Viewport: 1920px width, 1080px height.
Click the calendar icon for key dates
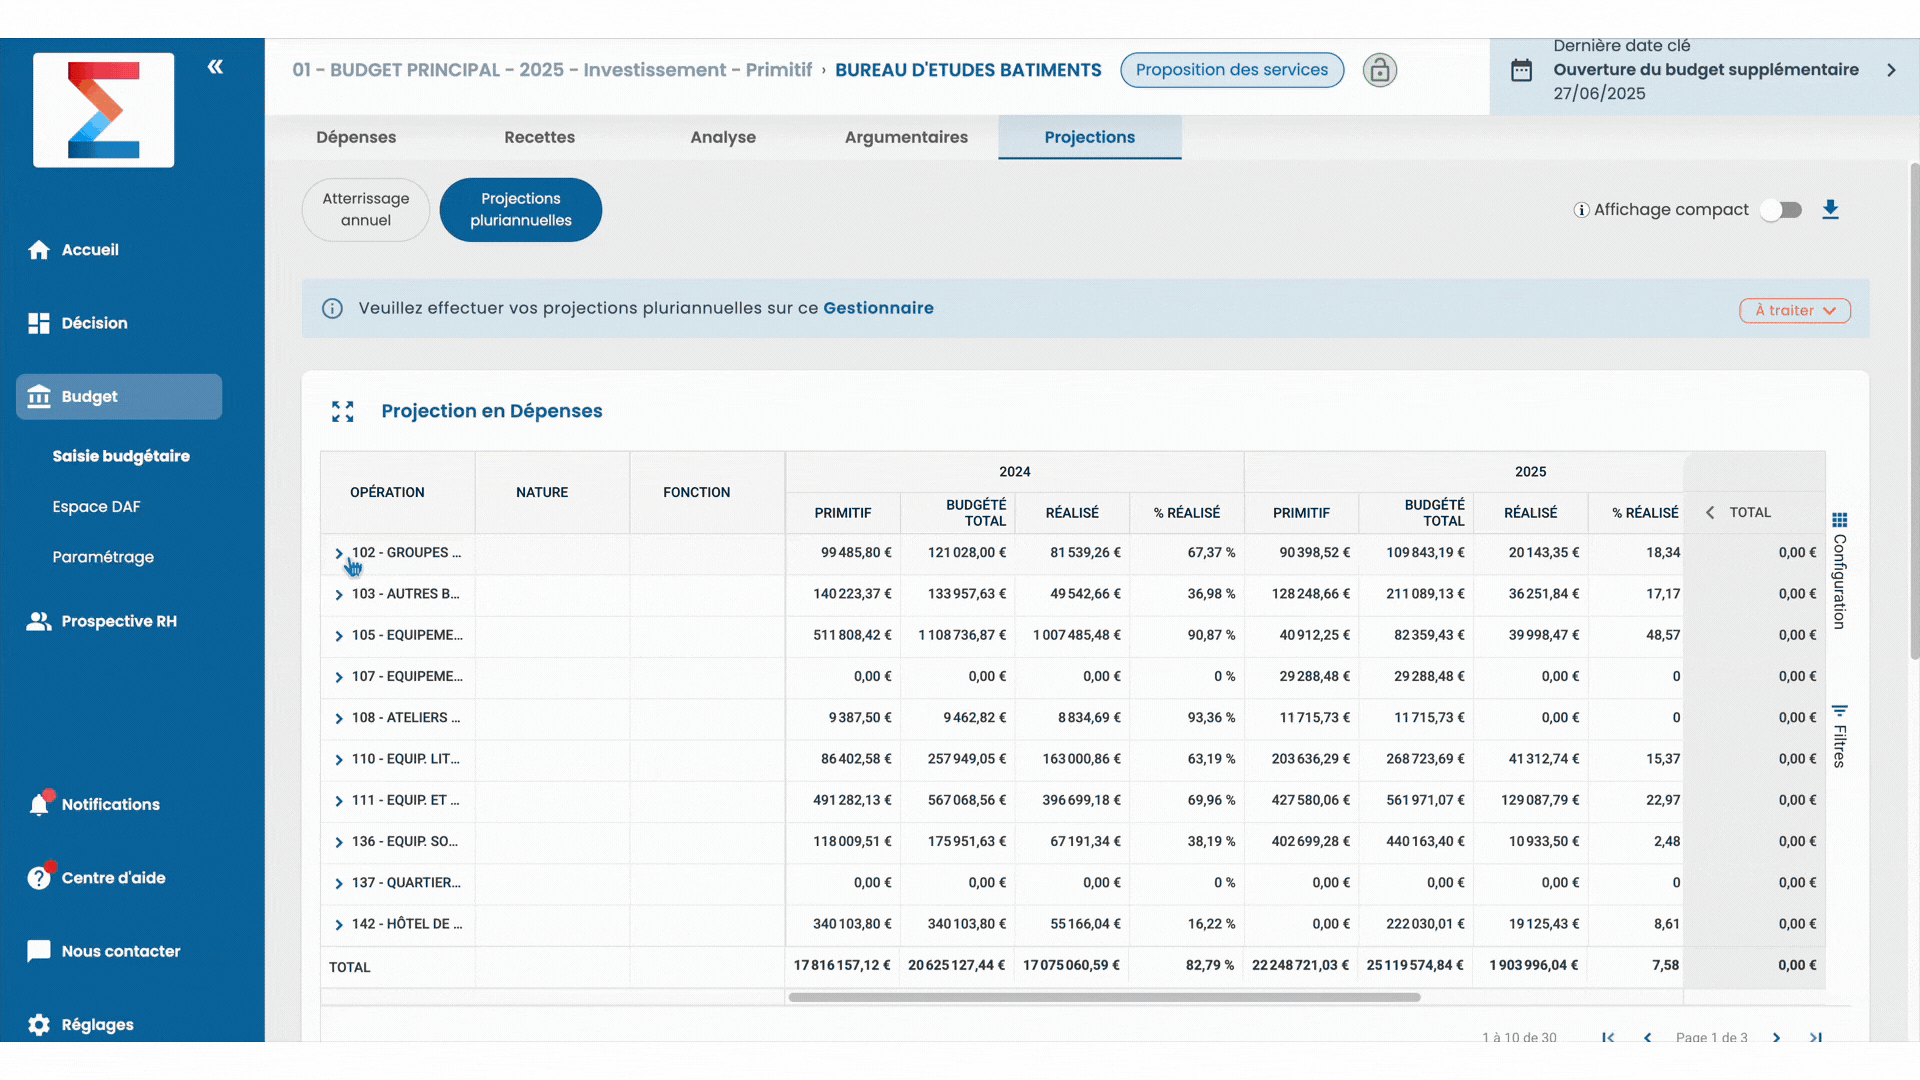(1521, 70)
